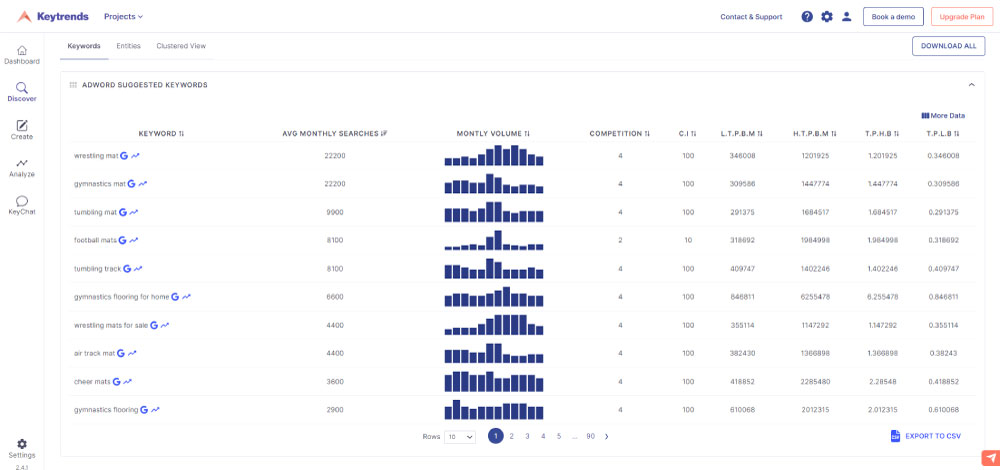The height and width of the screenshot is (470, 1000).
Task: Open the top bar settings gear
Action: 827,17
